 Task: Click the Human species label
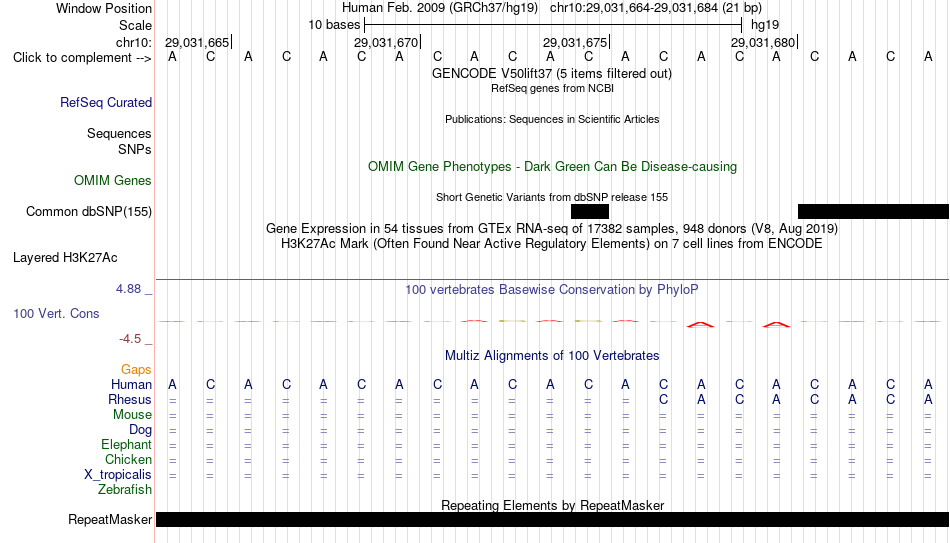pos(131,385)
